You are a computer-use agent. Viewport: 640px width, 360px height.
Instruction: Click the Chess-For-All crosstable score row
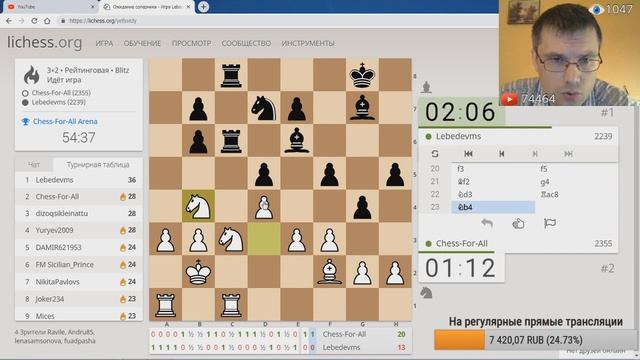pyautogui.click(x=281, y=334)
